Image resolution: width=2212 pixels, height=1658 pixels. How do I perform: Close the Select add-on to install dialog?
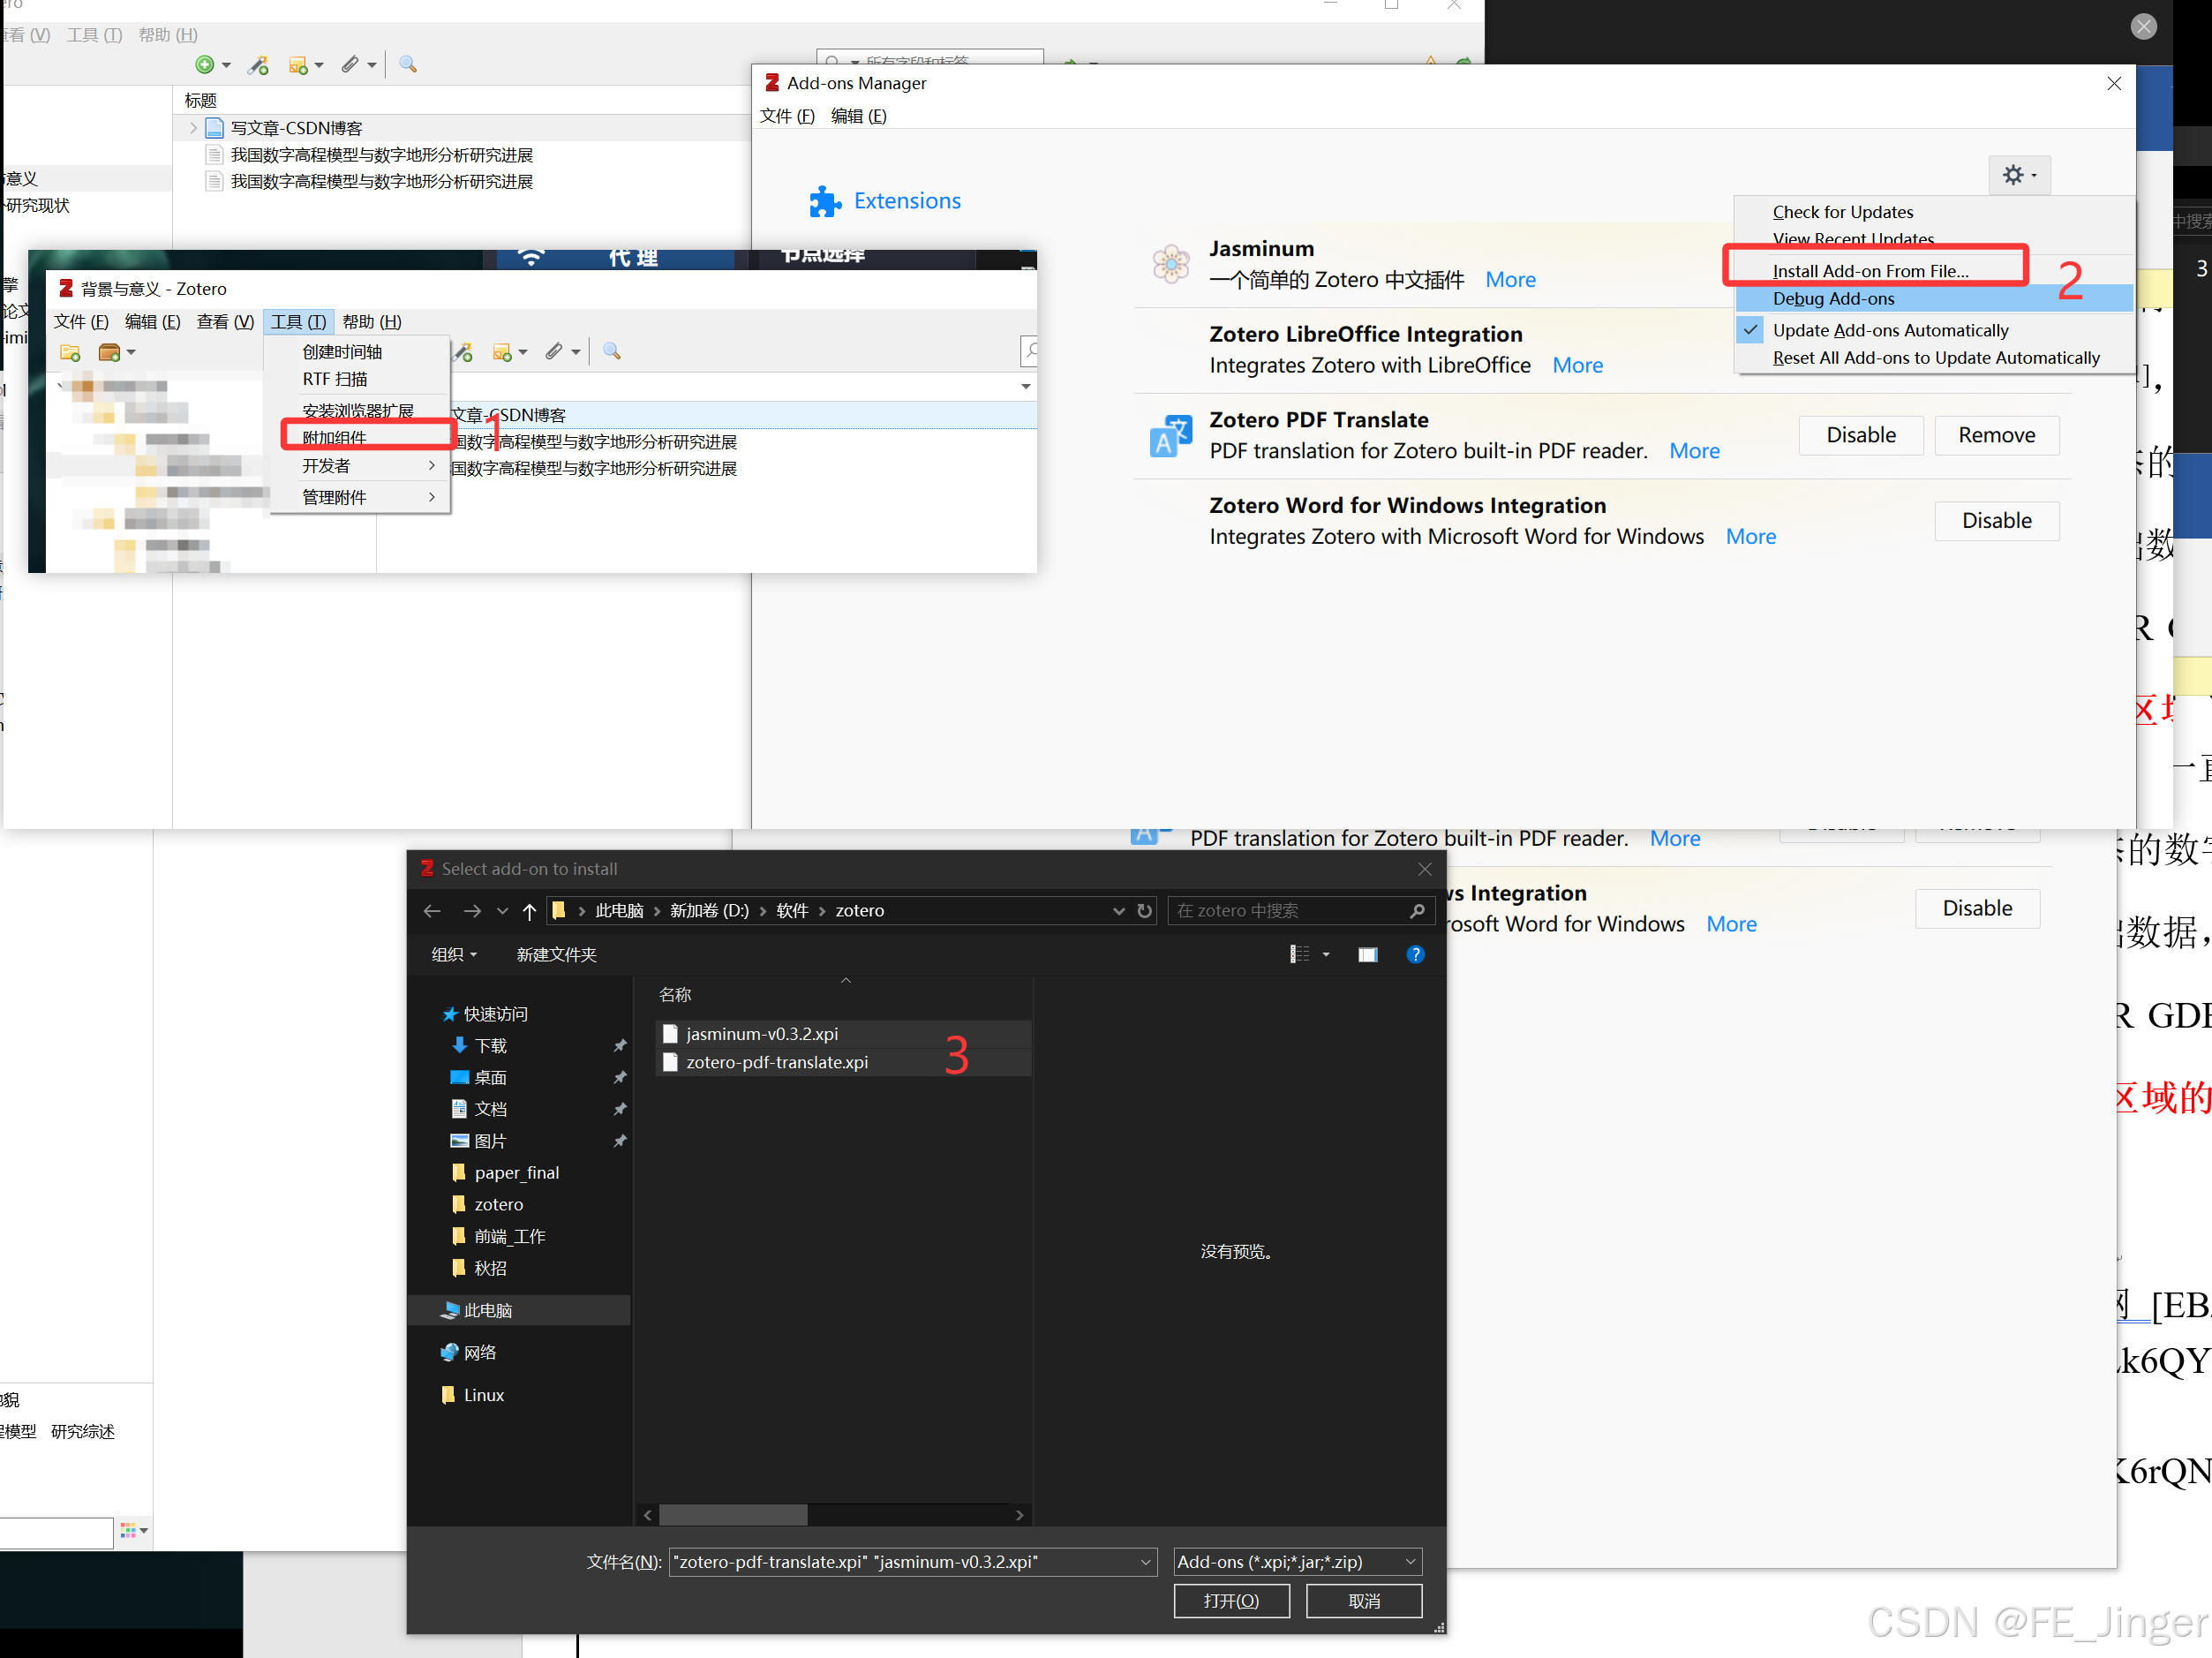tap(1424, 869)
